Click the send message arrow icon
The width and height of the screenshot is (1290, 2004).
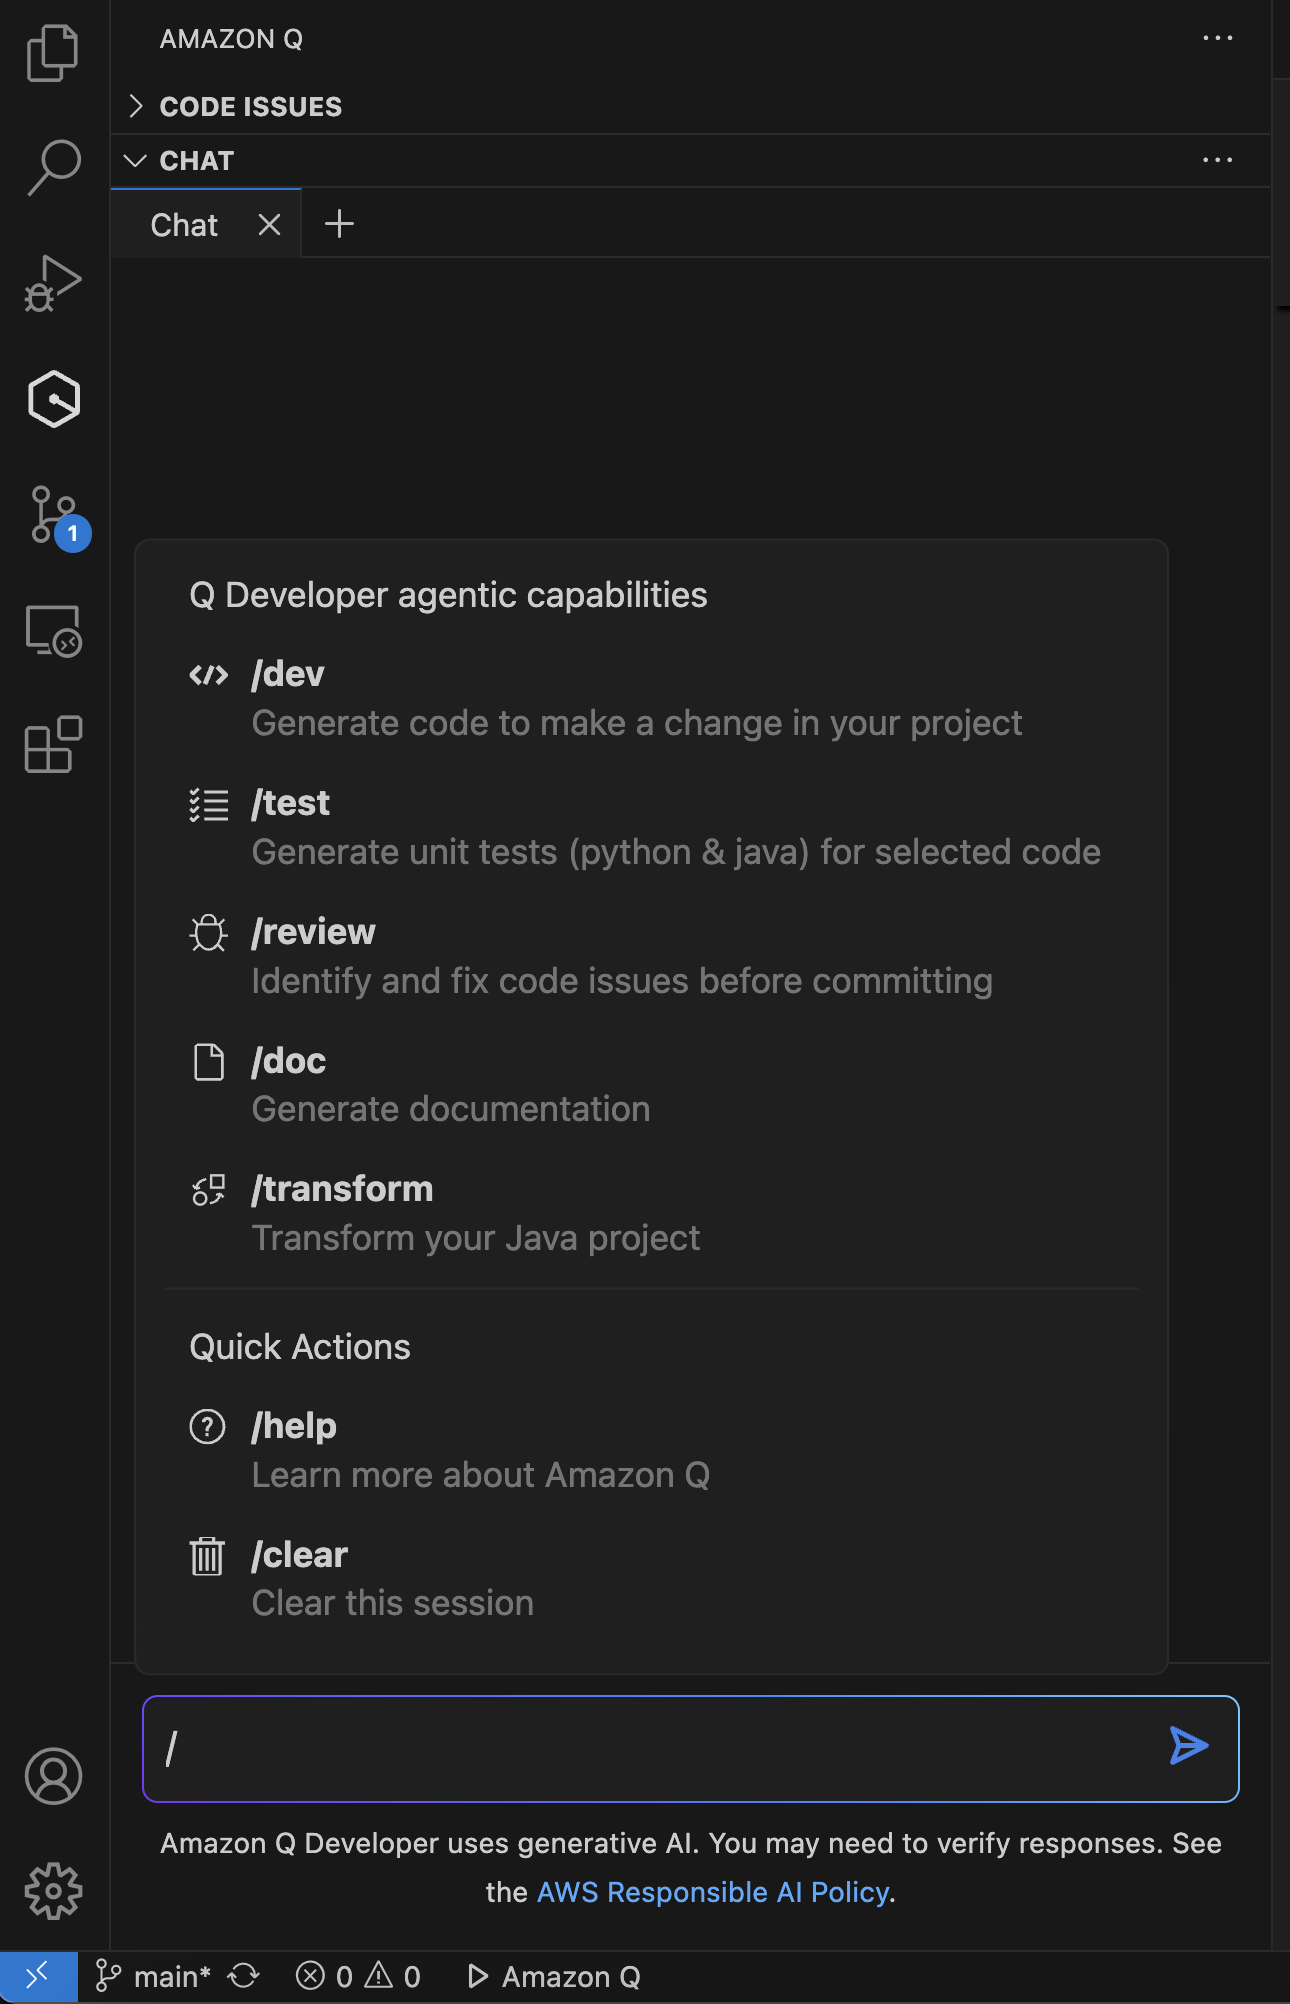[x=1188, y=1747]
